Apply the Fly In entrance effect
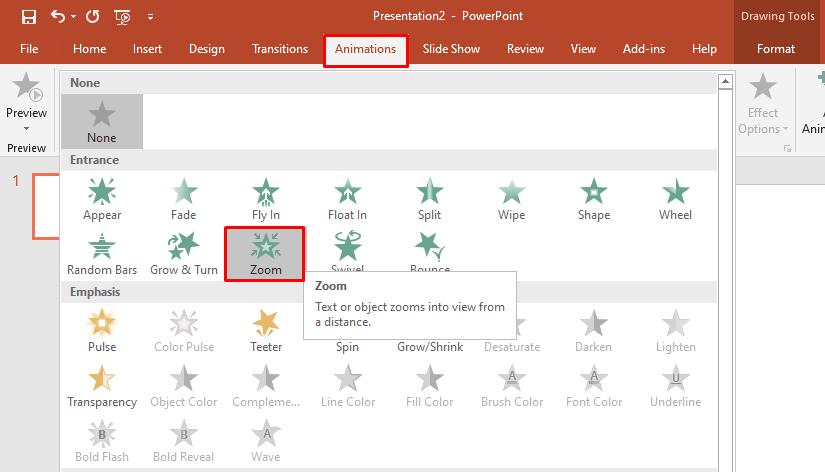 pyautogui.click(x=265, y=198)
